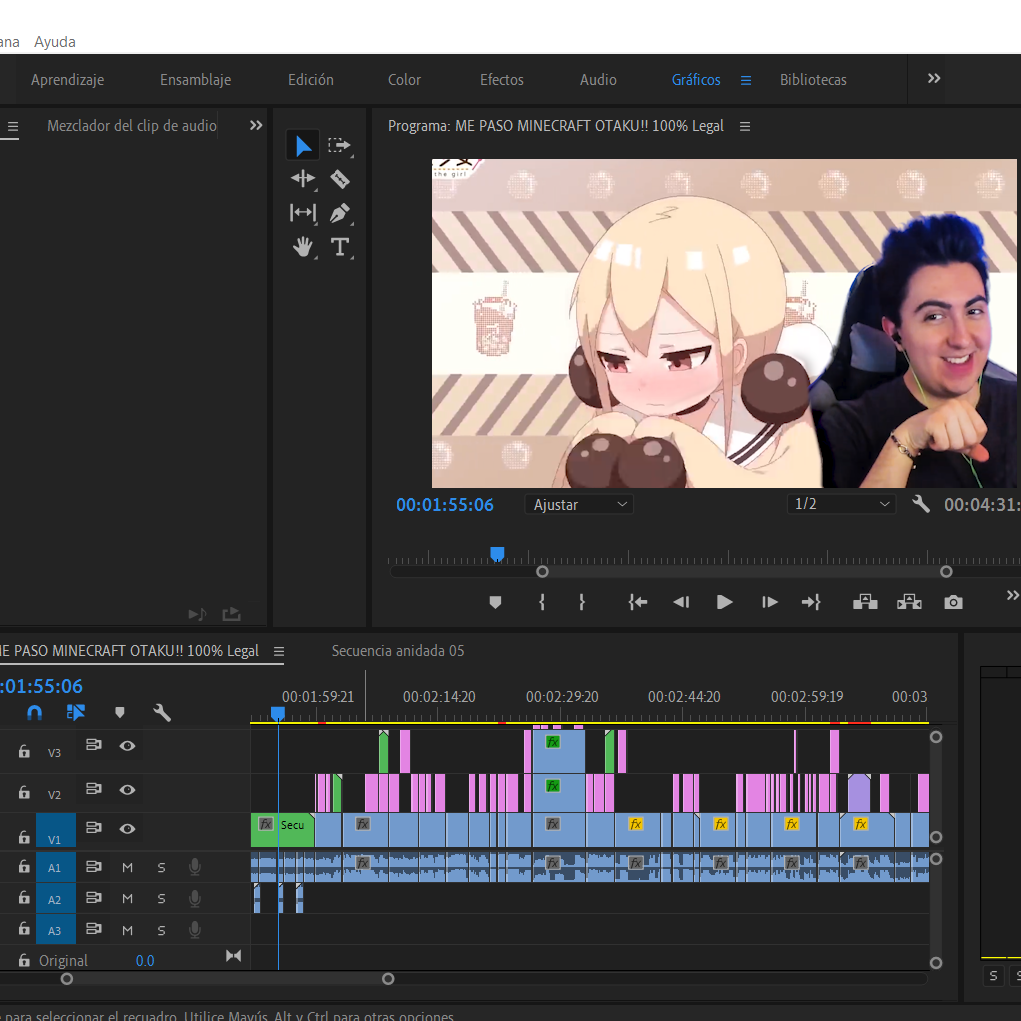Hide the V3 track output
1021x1021 pixels.
tap(128, 746)
